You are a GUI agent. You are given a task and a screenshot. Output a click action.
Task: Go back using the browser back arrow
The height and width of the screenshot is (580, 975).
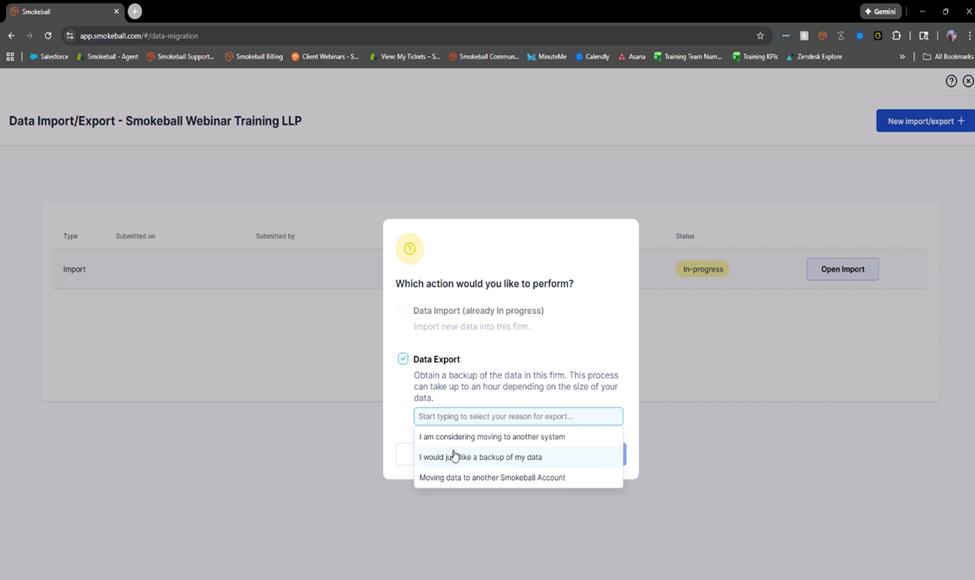pyautogui.click(x=12, y=35)
